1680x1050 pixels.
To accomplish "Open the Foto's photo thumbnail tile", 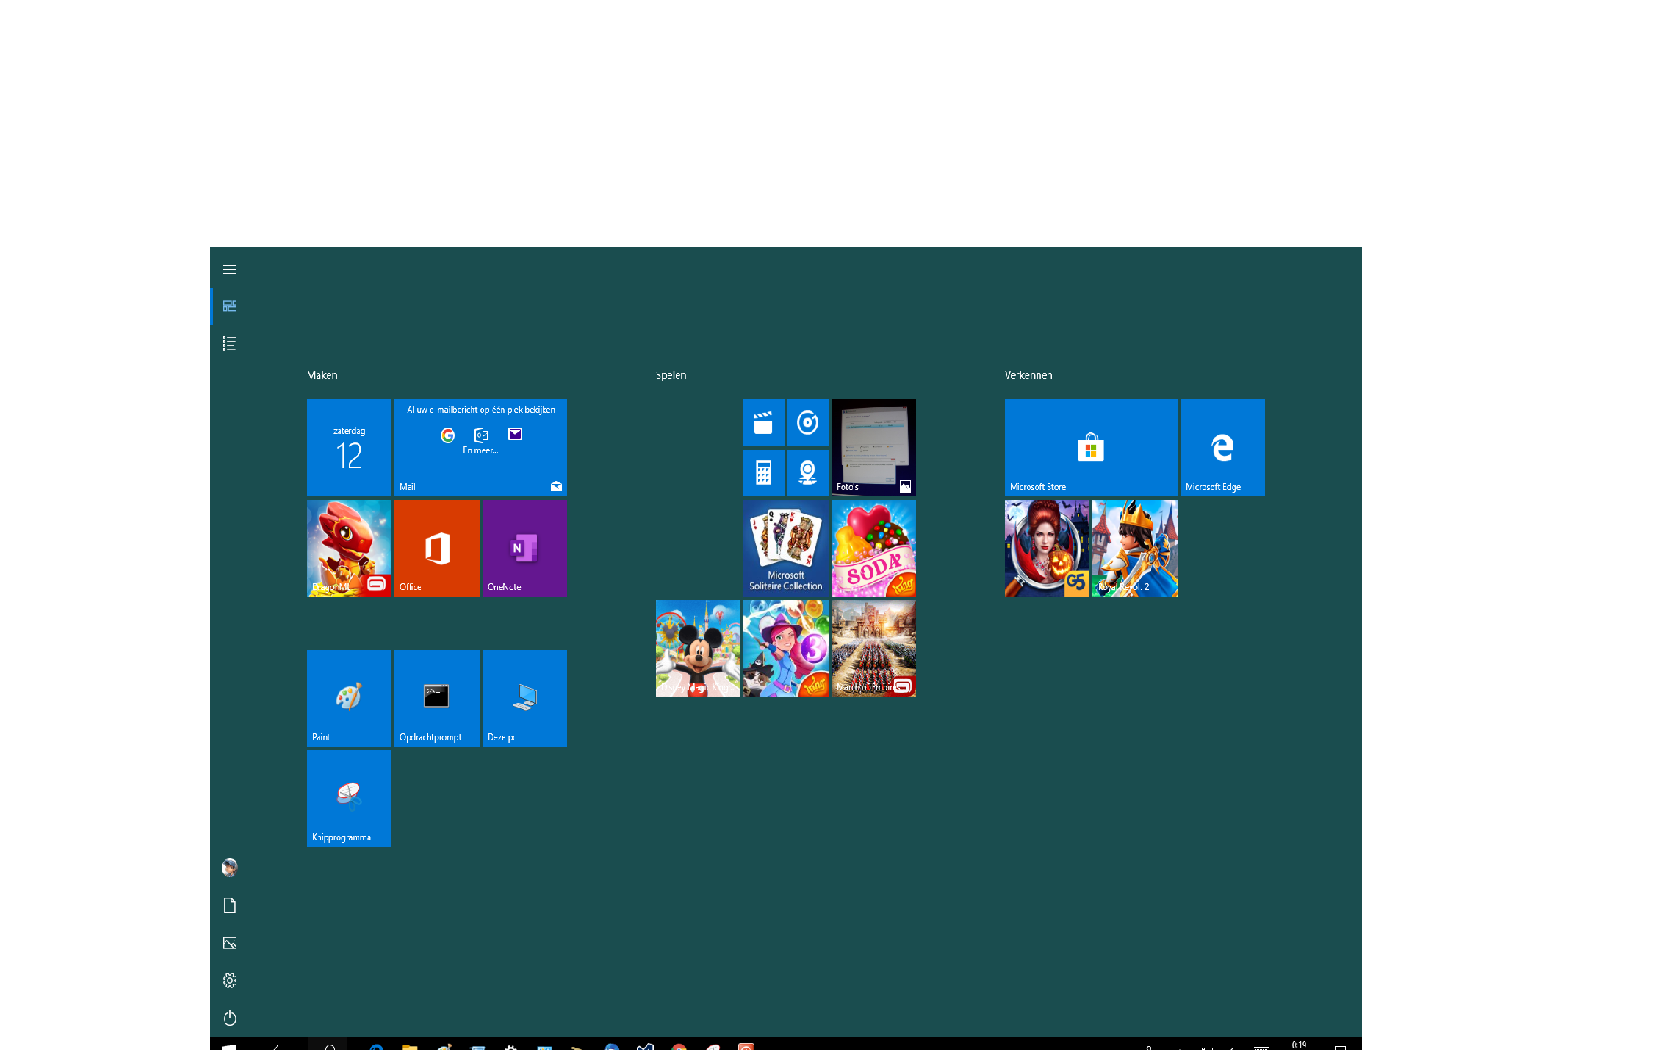I will pos(873,447).
